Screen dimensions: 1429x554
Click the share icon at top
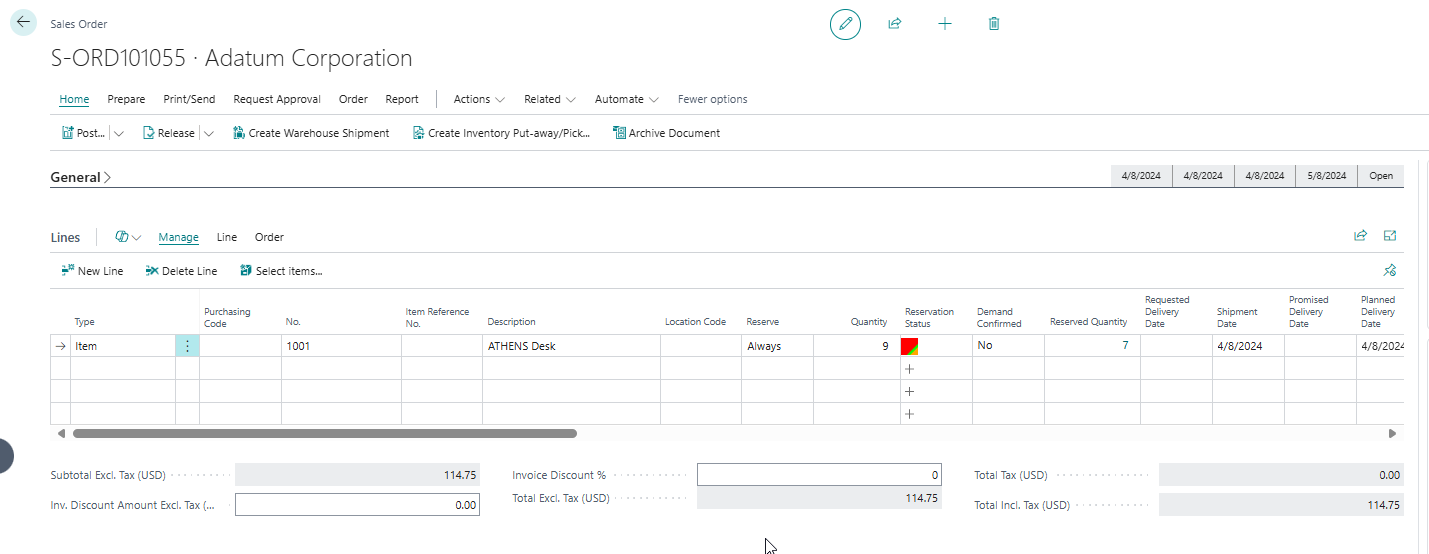(x=895, y=23)
